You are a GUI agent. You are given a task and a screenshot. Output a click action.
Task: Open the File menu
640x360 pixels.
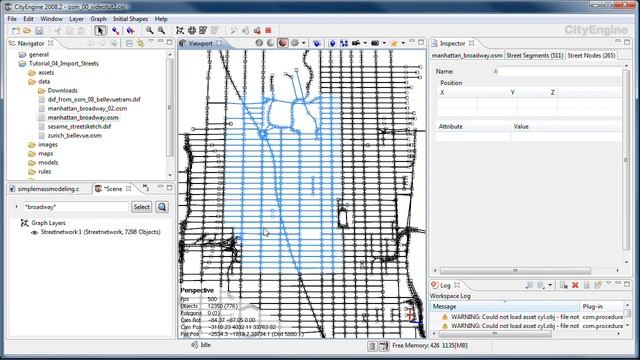[x=12, y=19]
